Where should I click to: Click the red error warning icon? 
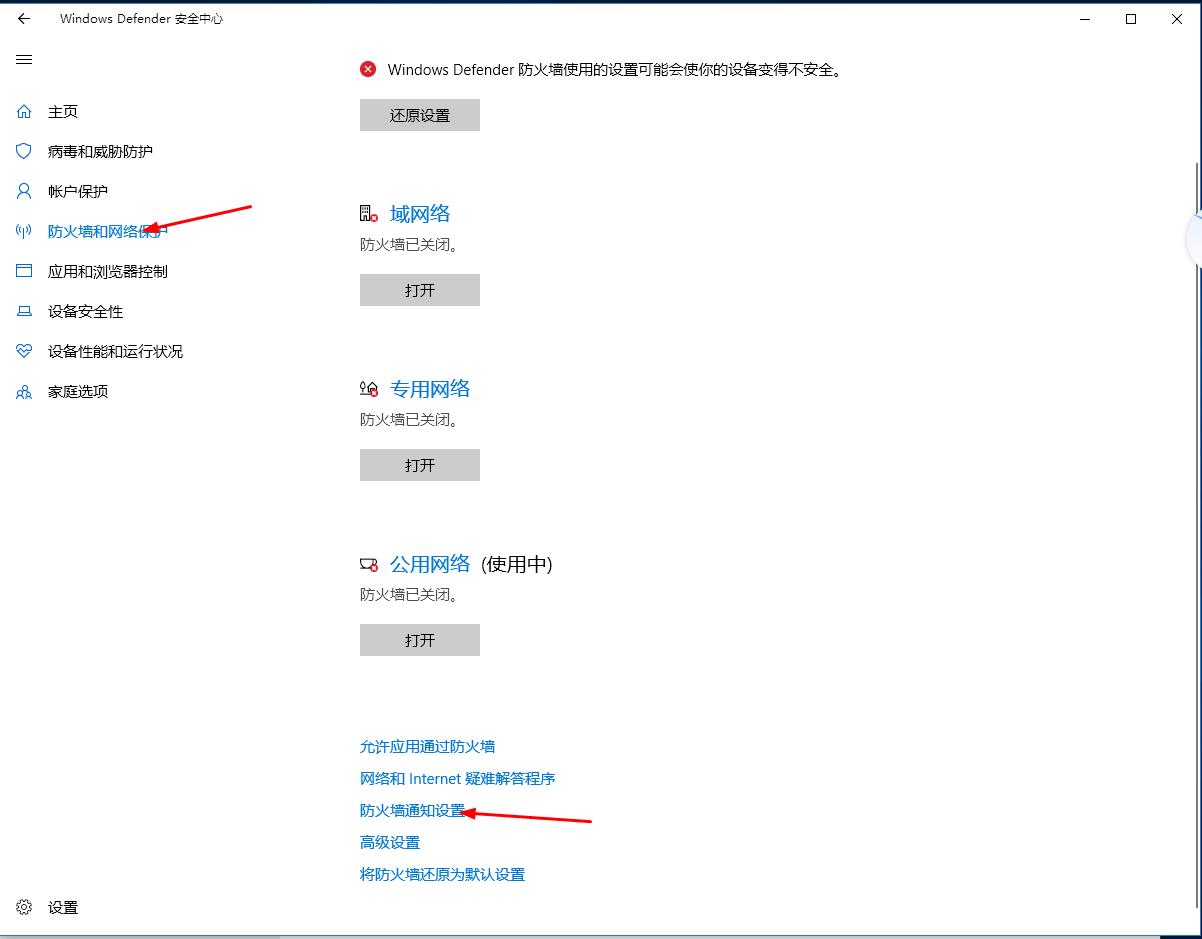369,70
